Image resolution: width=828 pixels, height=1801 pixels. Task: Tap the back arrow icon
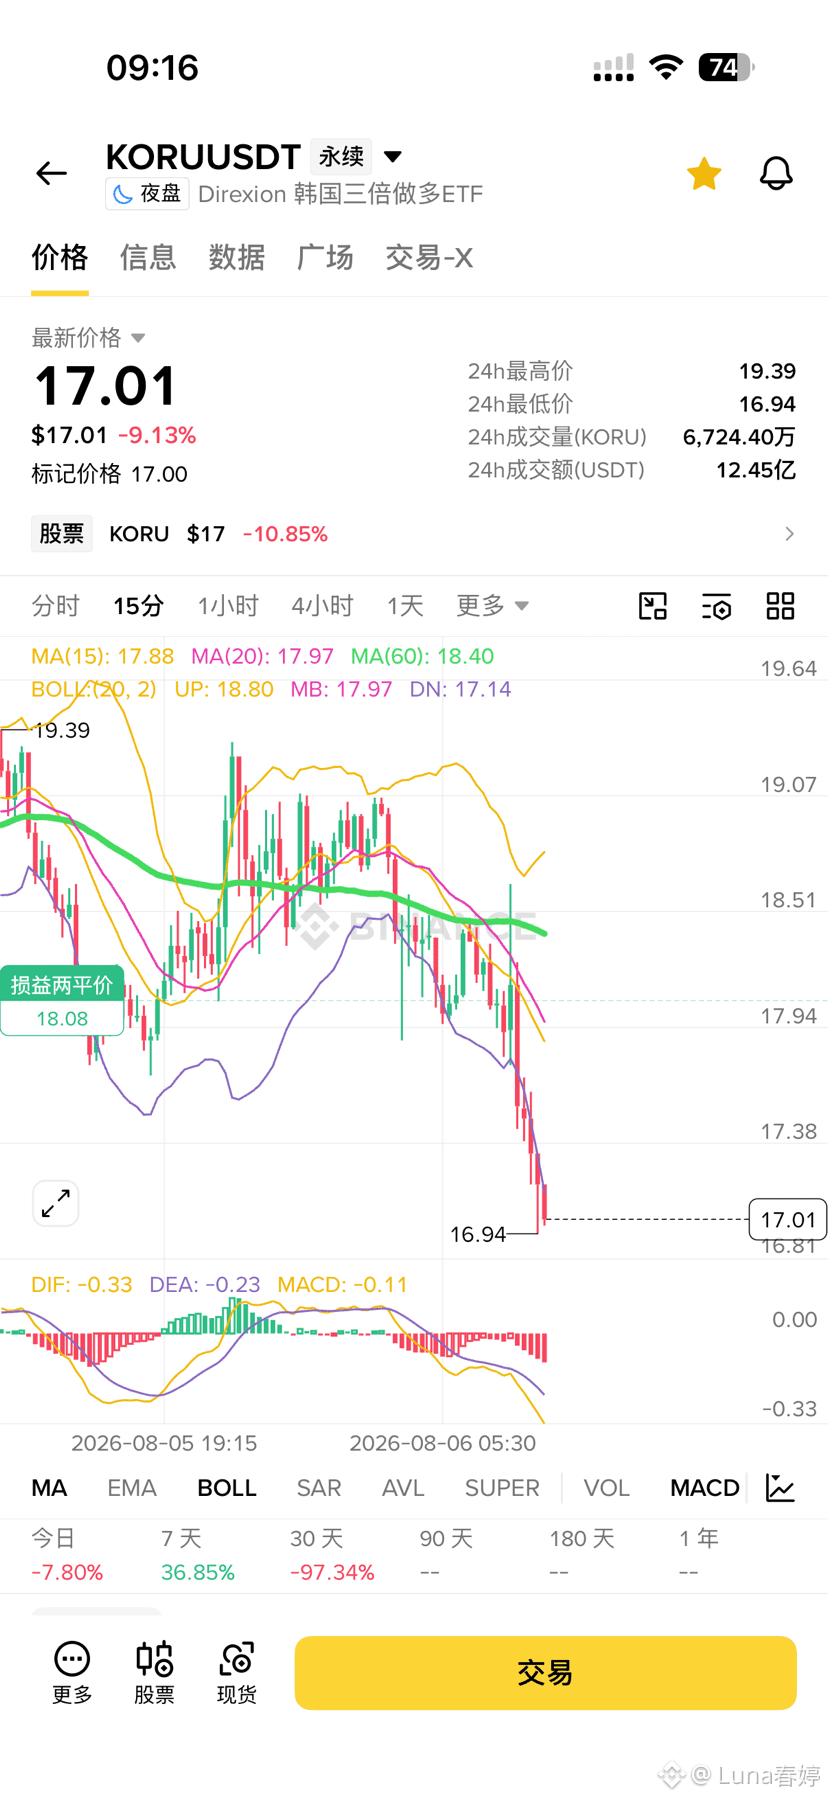(51, 173)
